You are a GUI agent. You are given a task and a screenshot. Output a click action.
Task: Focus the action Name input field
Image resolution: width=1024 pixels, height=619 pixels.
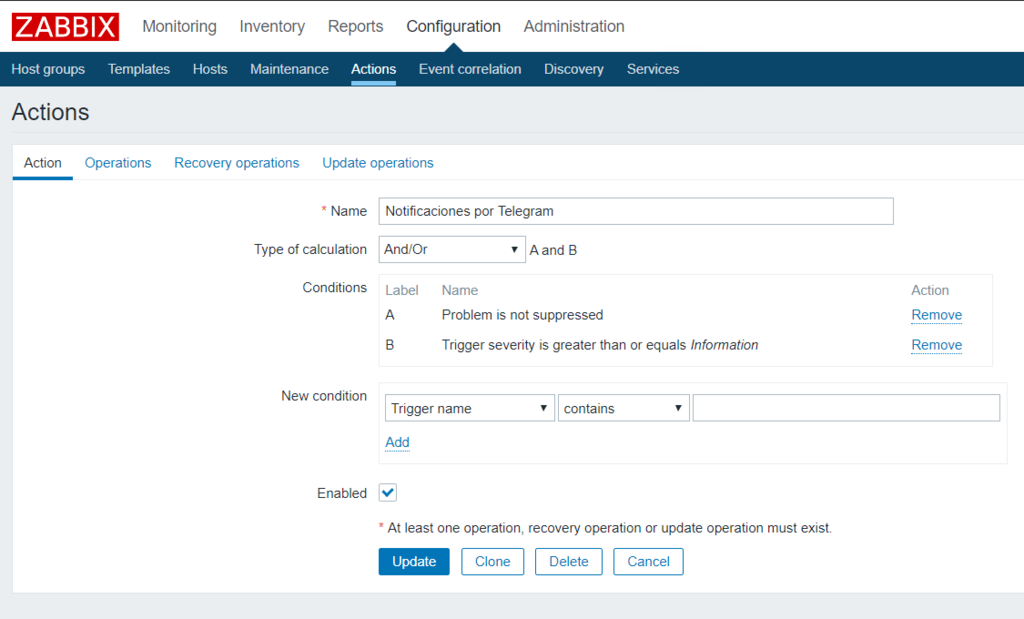point(636,211)
